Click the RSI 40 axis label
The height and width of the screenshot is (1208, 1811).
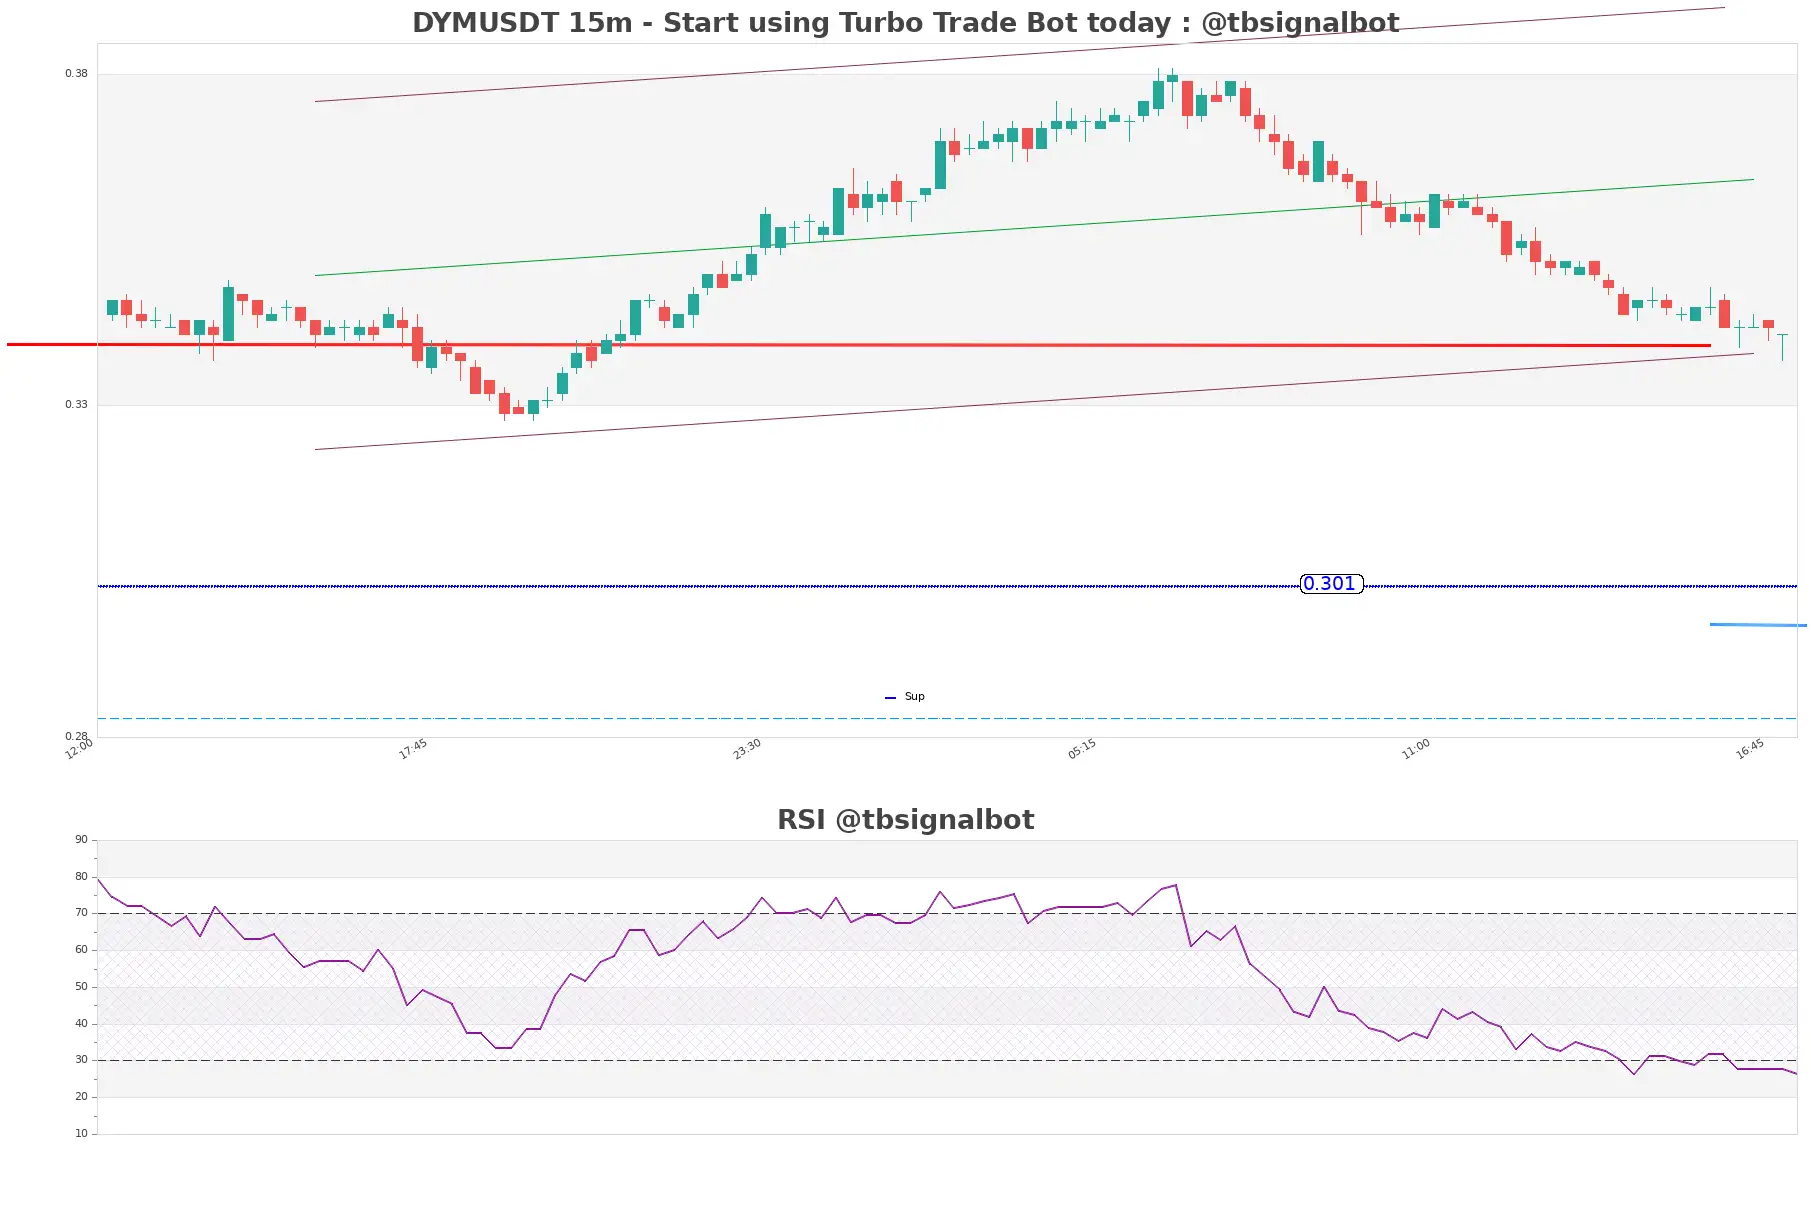(81, 1024)
